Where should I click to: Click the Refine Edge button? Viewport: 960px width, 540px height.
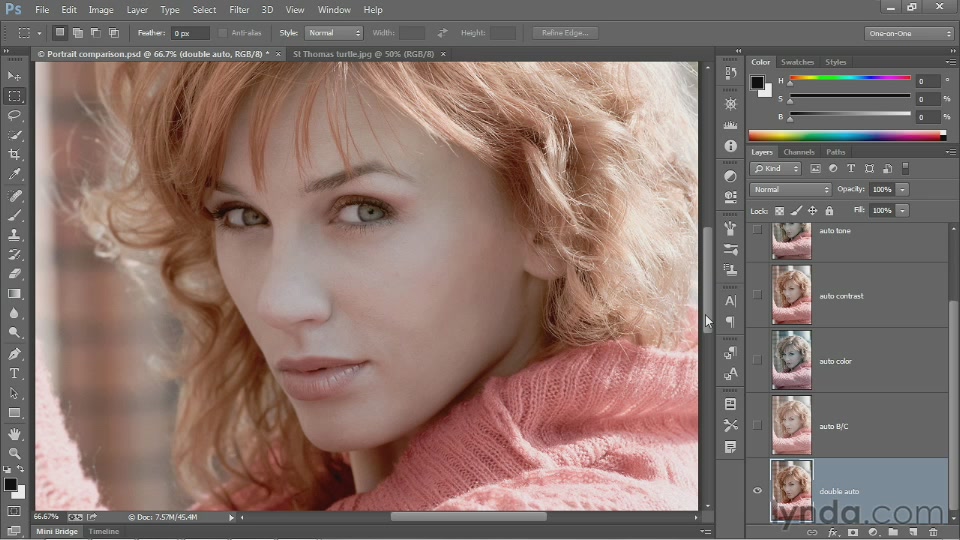click(564, 33)
